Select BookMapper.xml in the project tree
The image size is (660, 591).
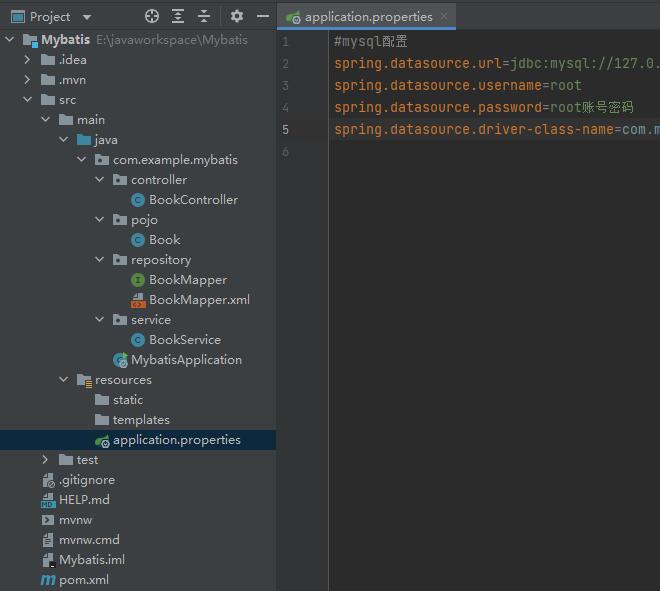pyautogui.click(x=199, y=300)
